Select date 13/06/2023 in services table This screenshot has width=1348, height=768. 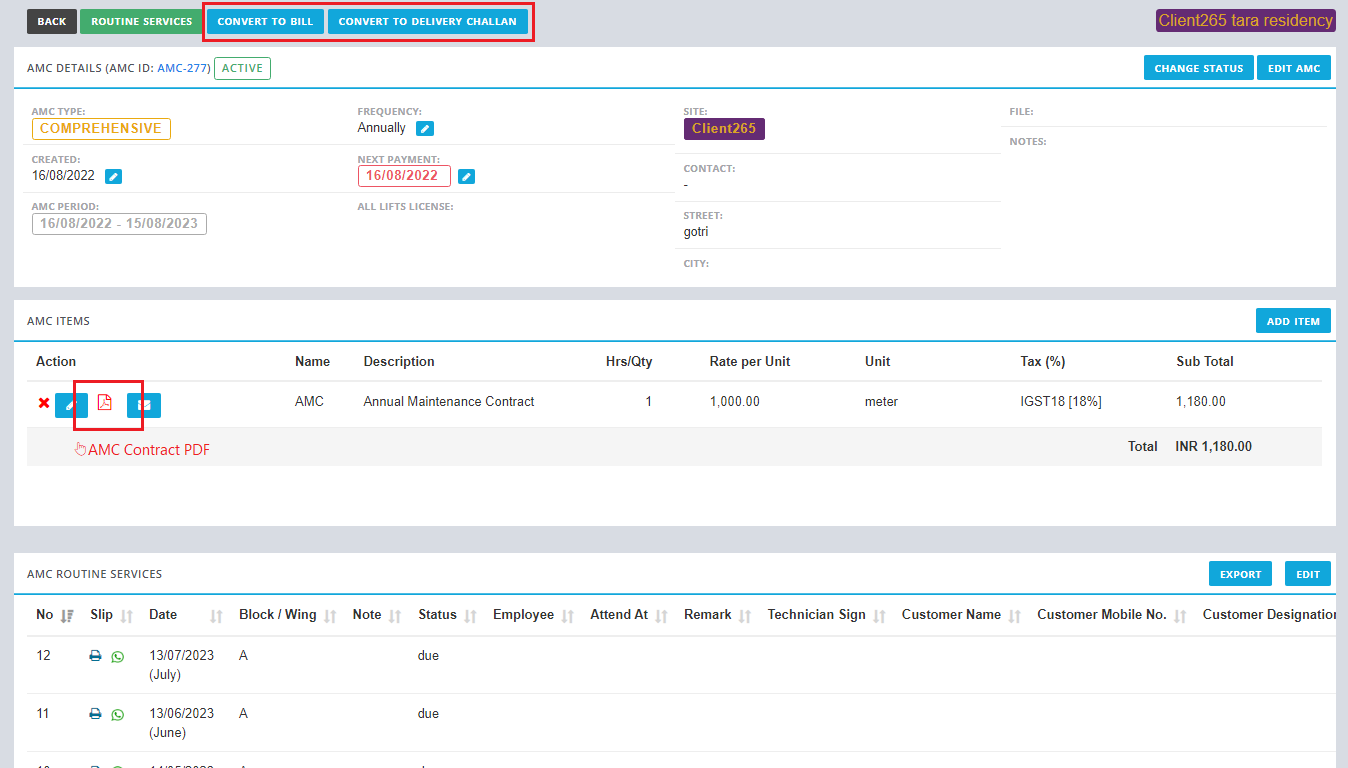click(x=181, y=714)
